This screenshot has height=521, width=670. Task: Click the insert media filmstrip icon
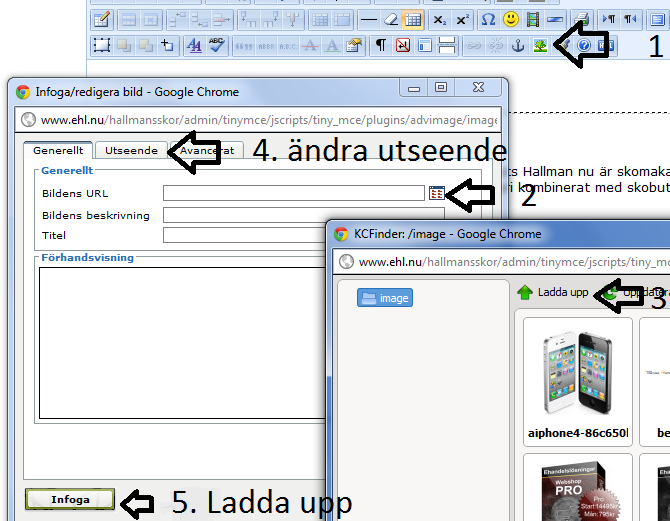click(x=533, y=20)
